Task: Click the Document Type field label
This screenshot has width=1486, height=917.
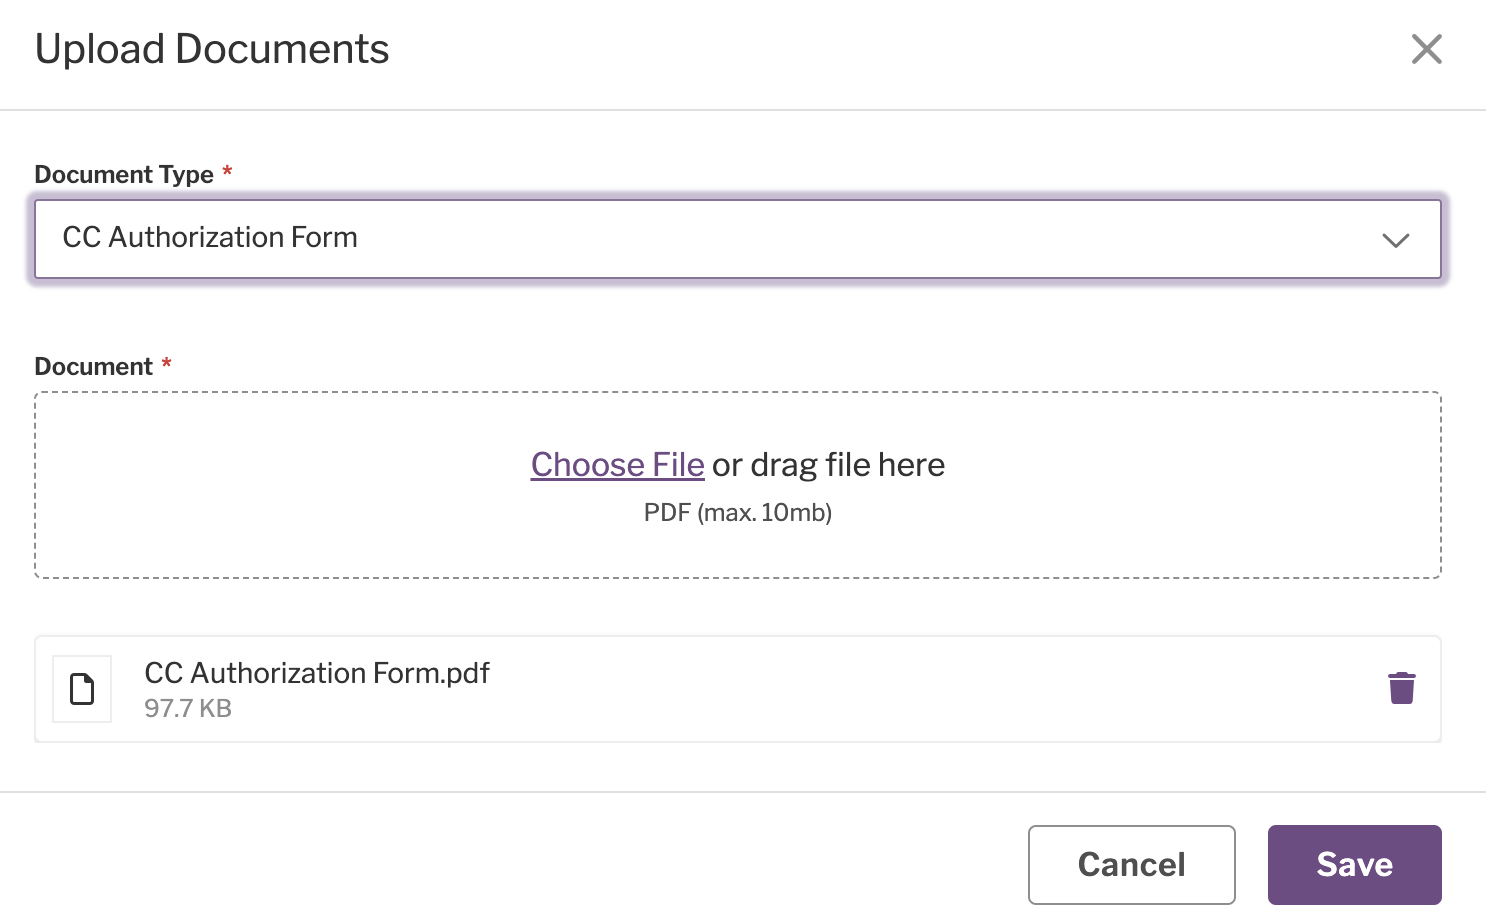Action: pos(124,174)
